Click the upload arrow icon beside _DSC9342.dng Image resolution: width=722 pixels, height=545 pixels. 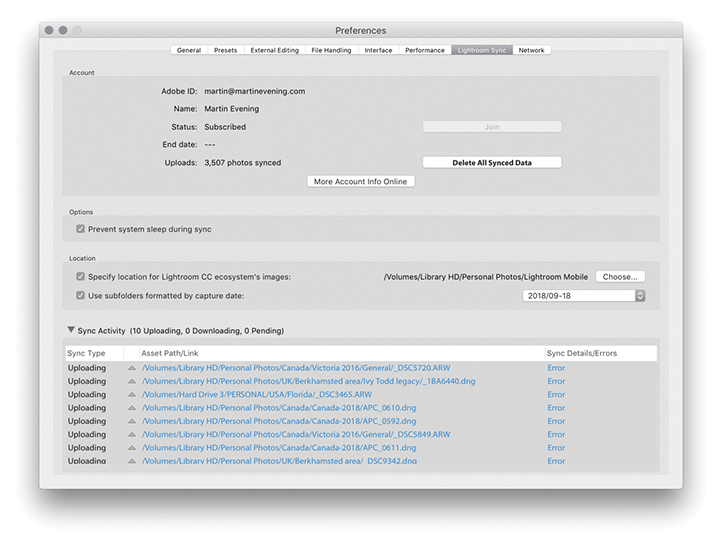(132, 461)
